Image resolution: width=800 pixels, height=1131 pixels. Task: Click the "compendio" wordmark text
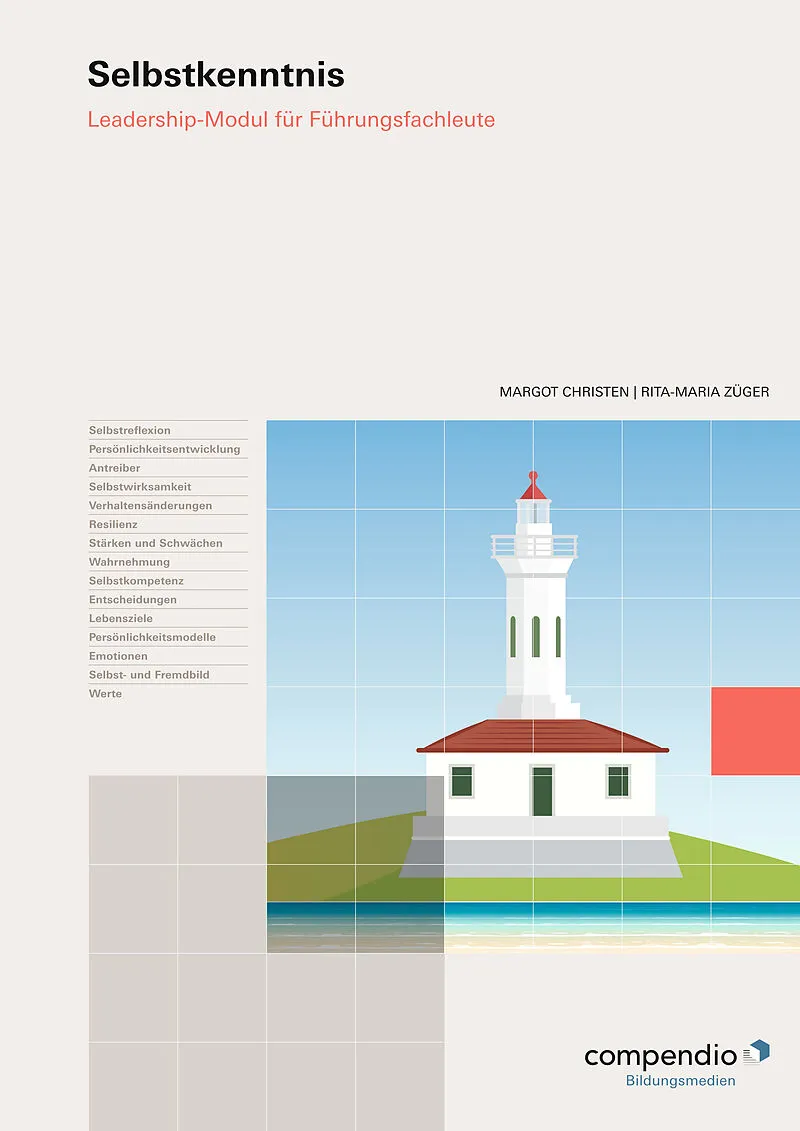click(660, 1056)
